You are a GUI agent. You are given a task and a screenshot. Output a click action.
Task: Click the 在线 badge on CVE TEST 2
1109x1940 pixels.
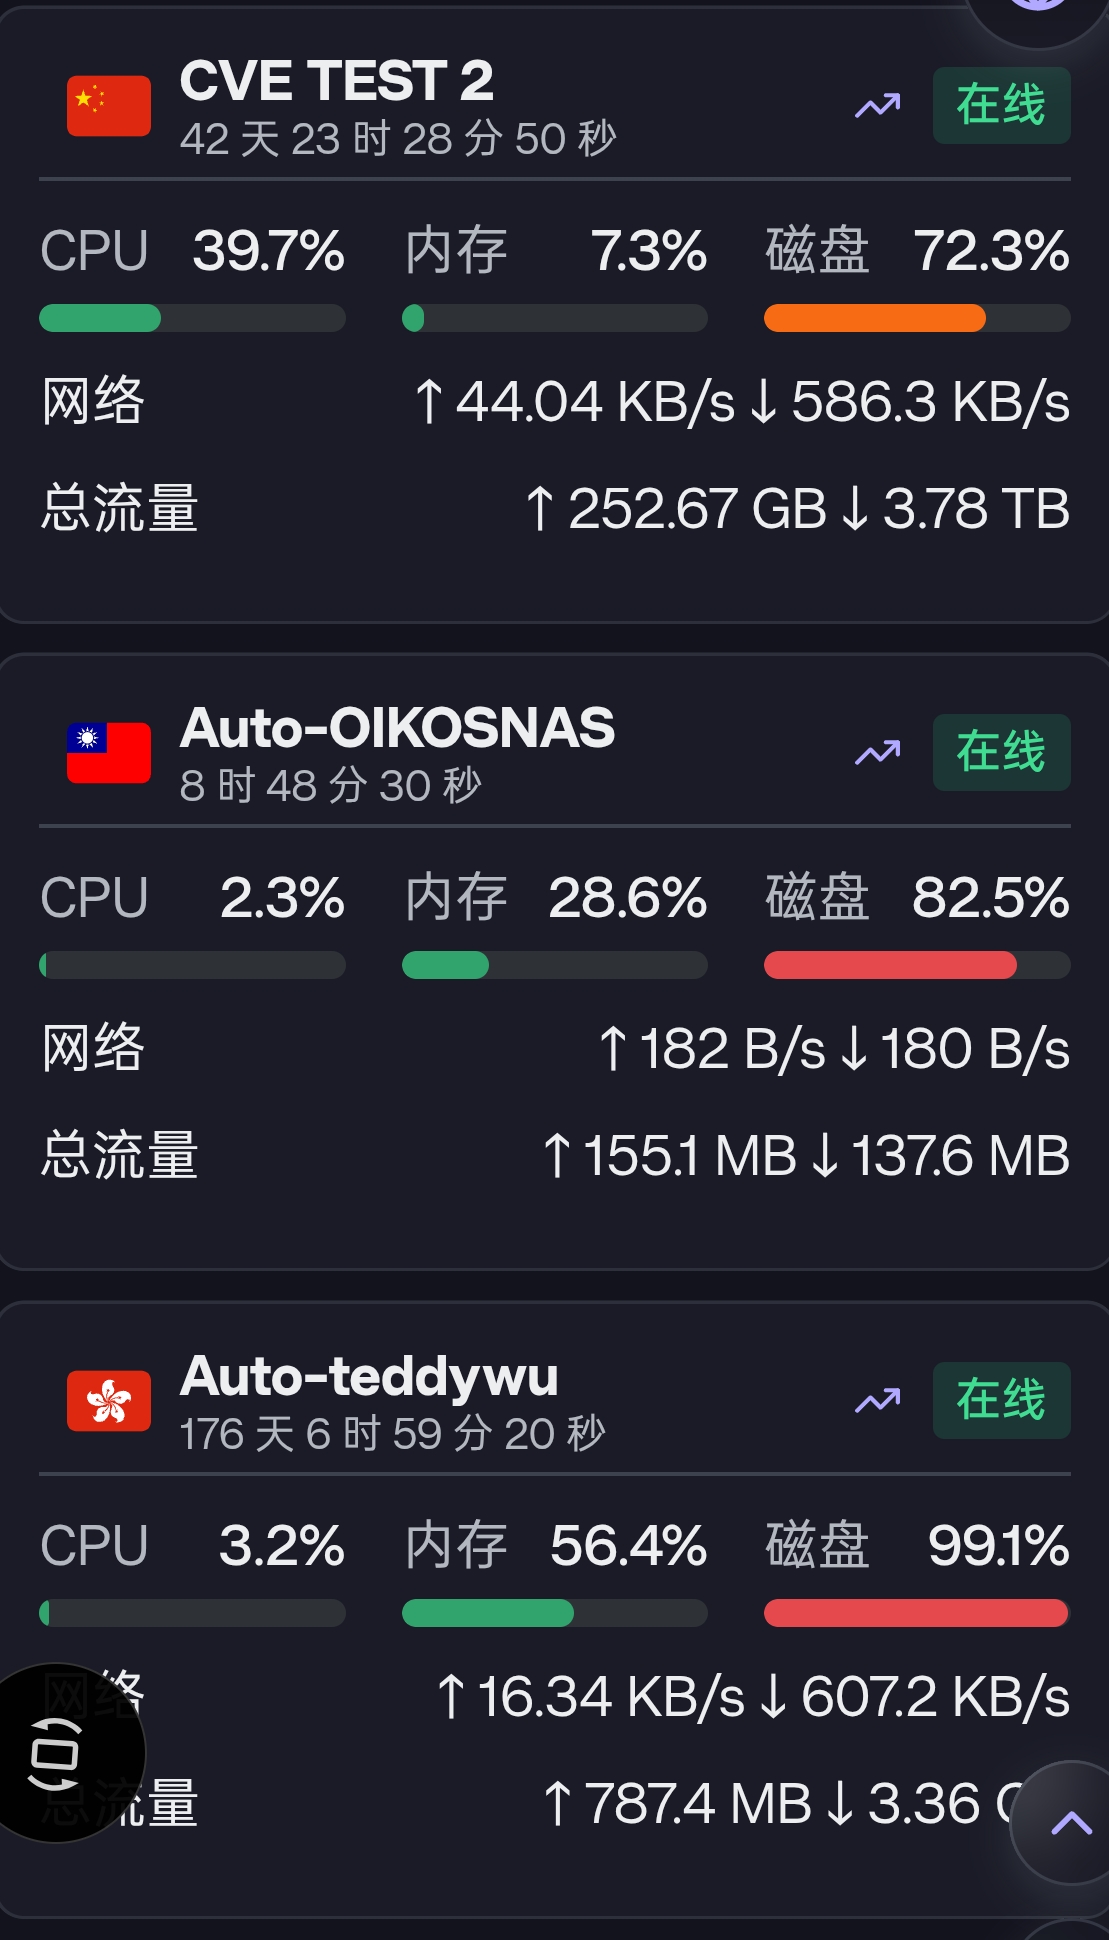[x=1001, y=105]
